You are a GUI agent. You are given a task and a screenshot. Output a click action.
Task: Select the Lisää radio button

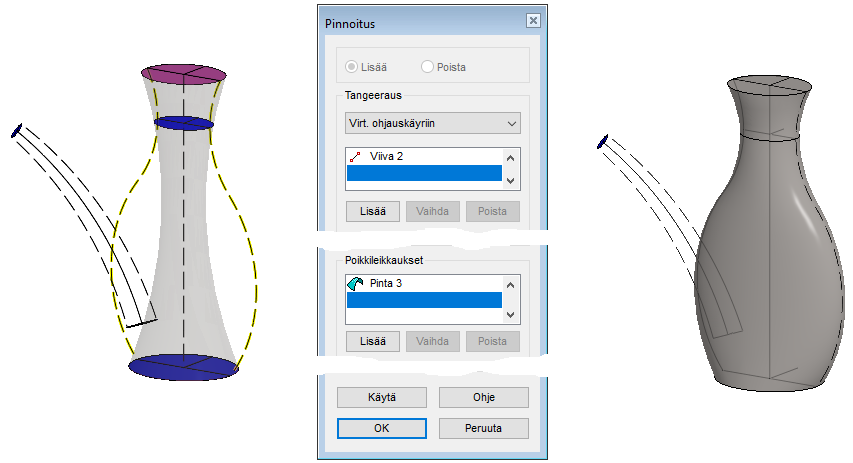(351, 67)
